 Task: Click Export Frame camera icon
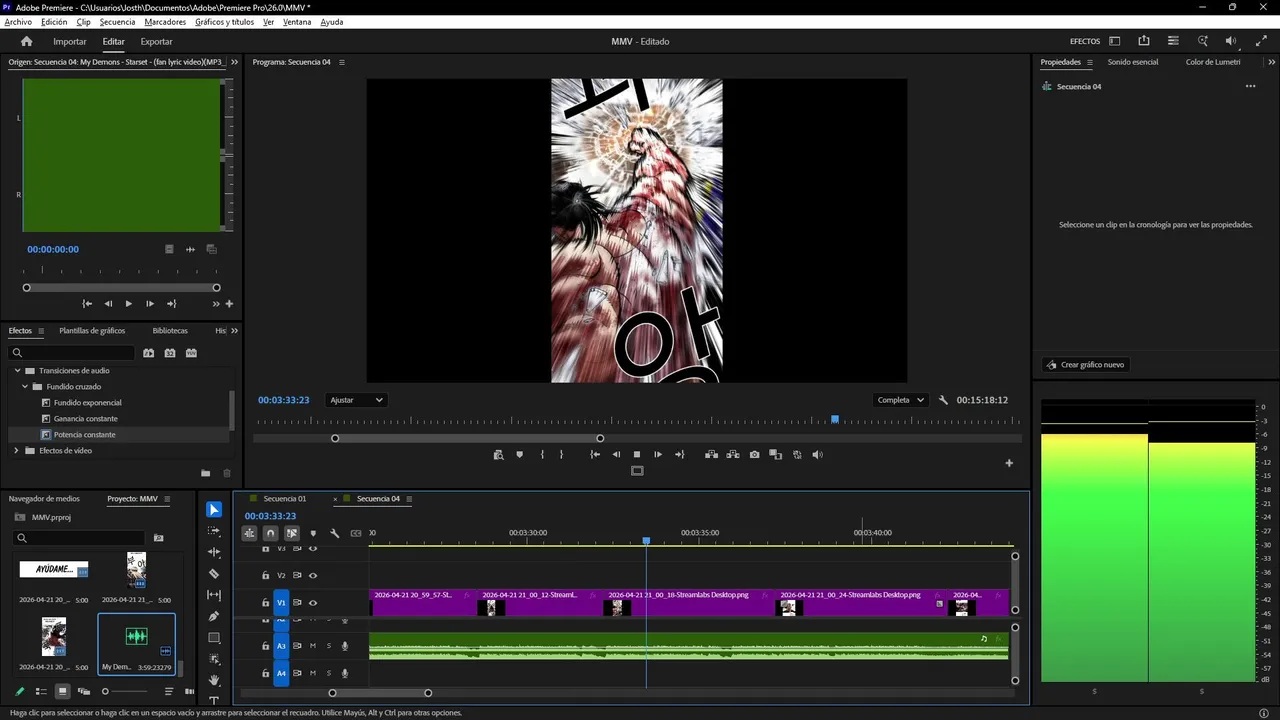click(x=754, y=454)
